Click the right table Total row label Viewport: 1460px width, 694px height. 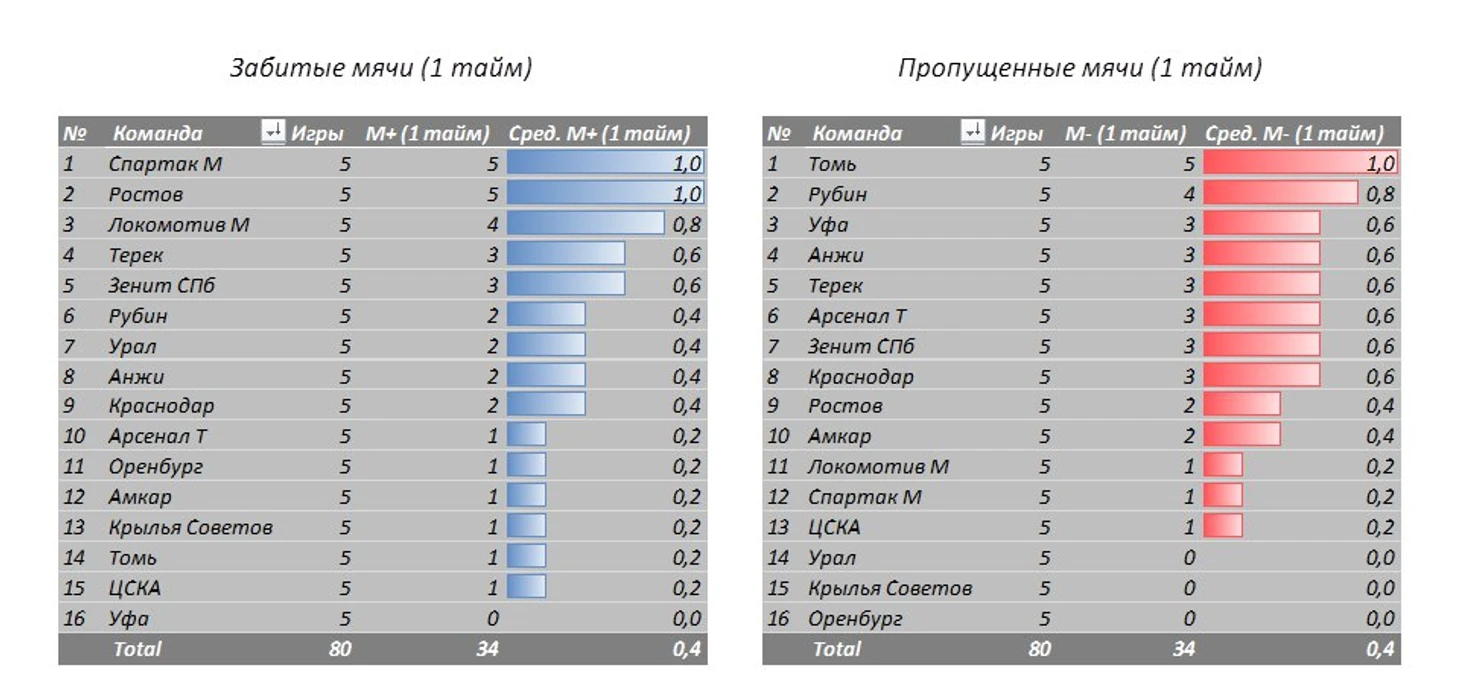click(836, 648)
